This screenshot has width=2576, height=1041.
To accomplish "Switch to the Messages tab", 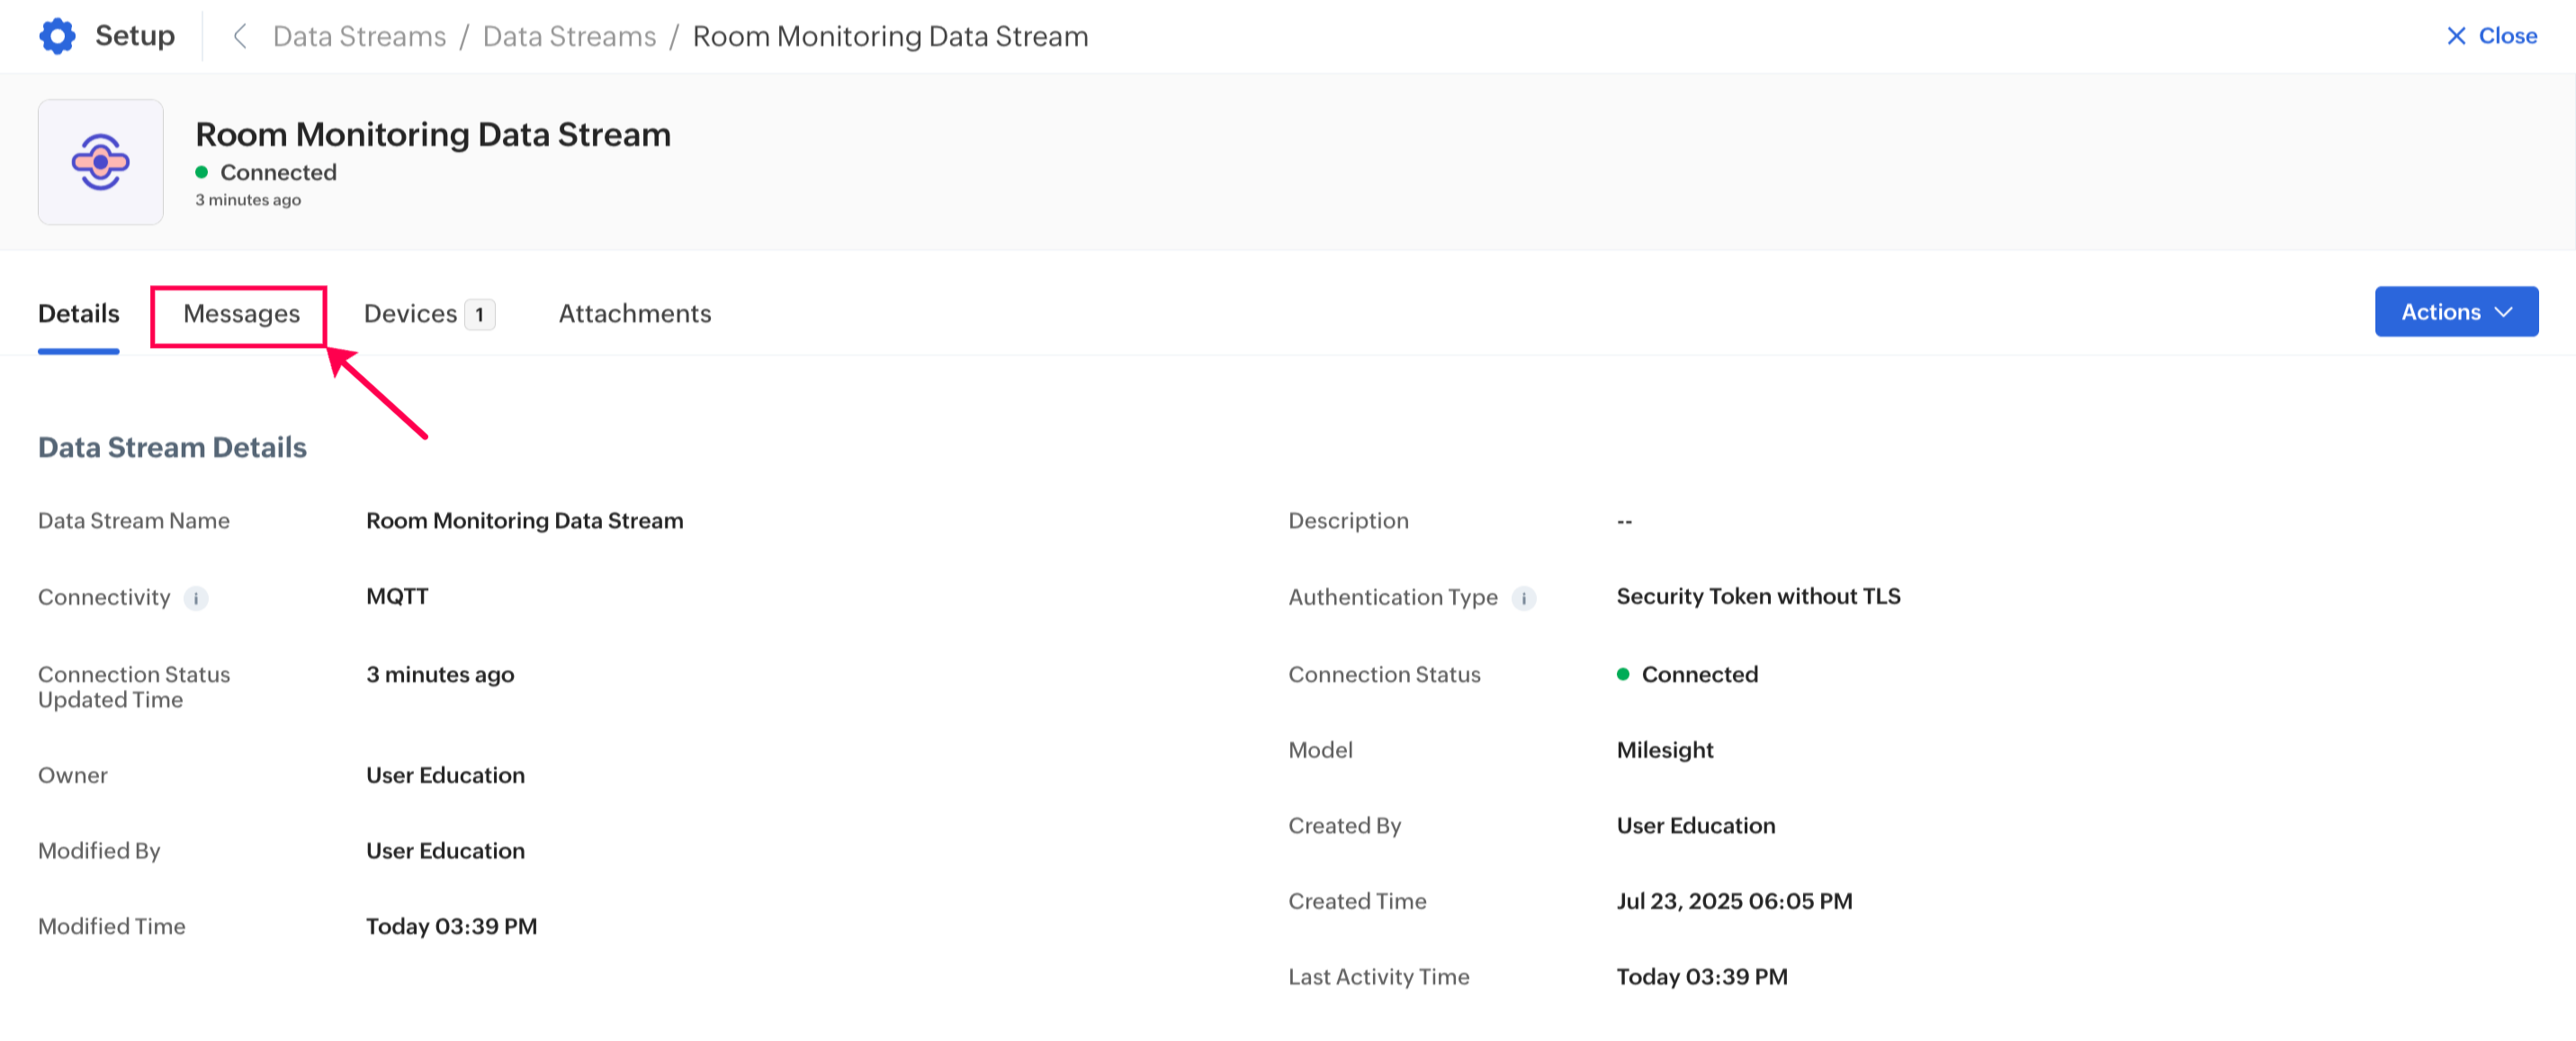I will pyautogui.click(x=241, y=314).
